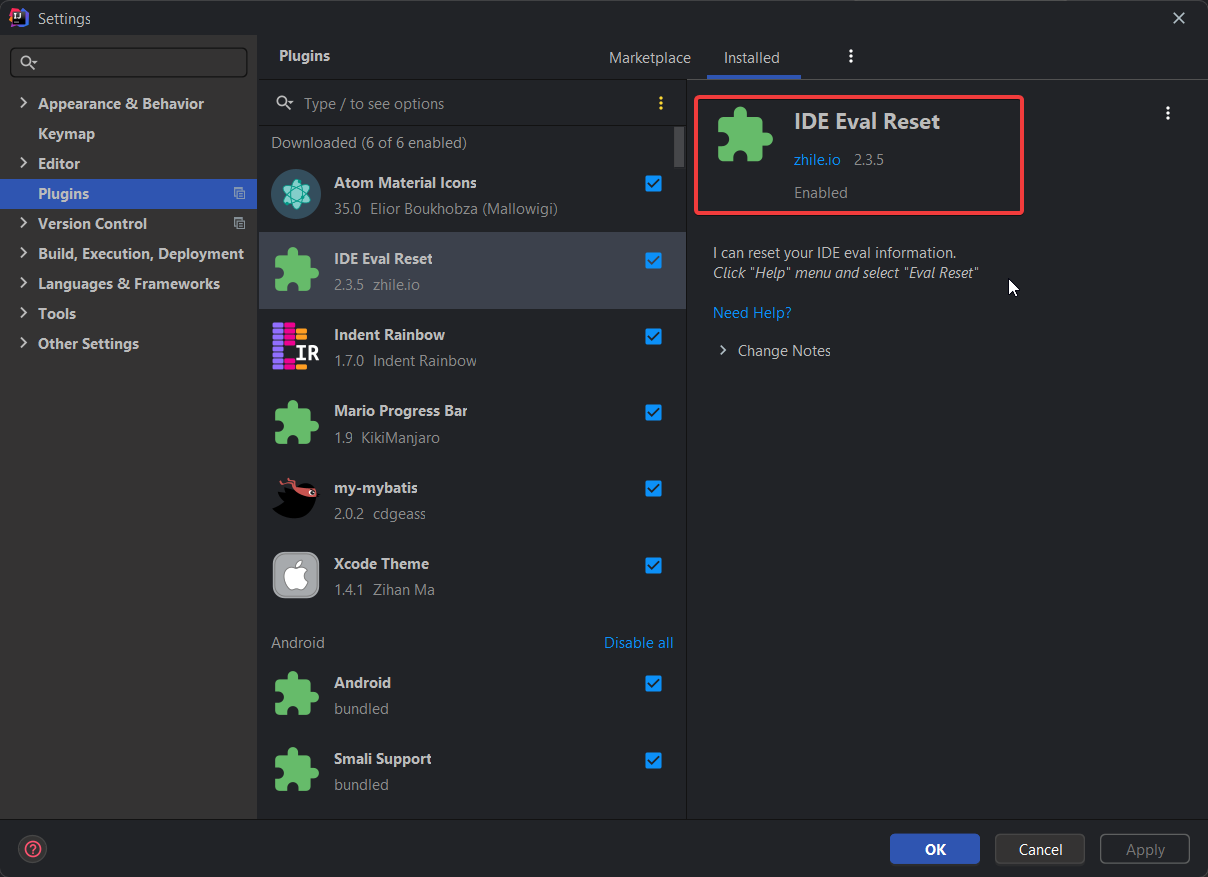
Task: Uncheck the IDE Eval Reset plugin
Action: tap(653, 260)
